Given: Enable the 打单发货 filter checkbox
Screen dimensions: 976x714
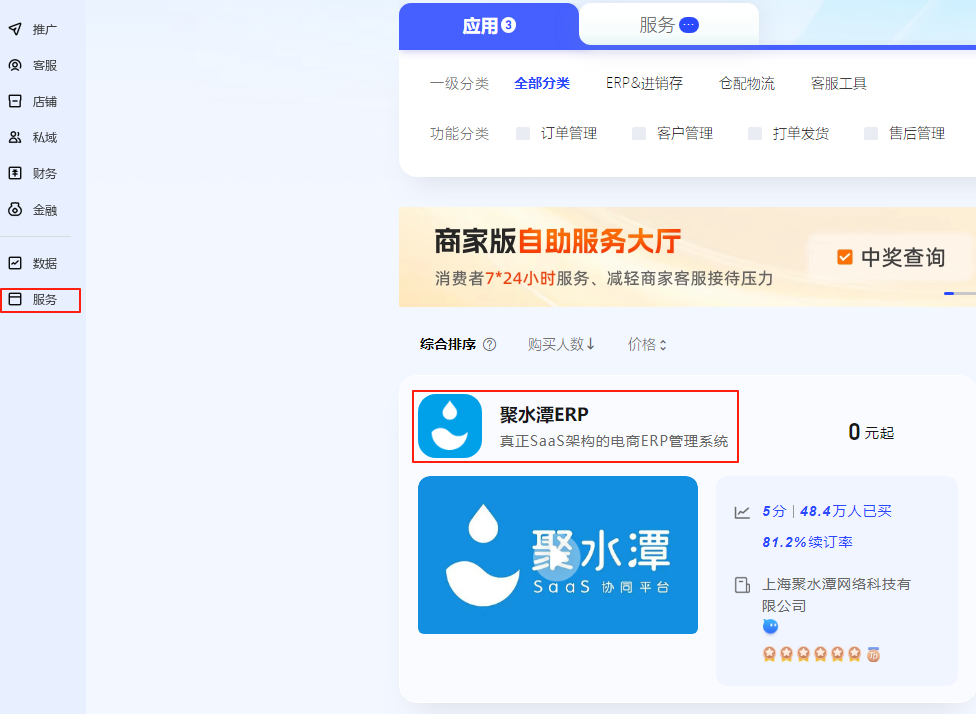Looking at the screenshot, I should click(755, 133).
